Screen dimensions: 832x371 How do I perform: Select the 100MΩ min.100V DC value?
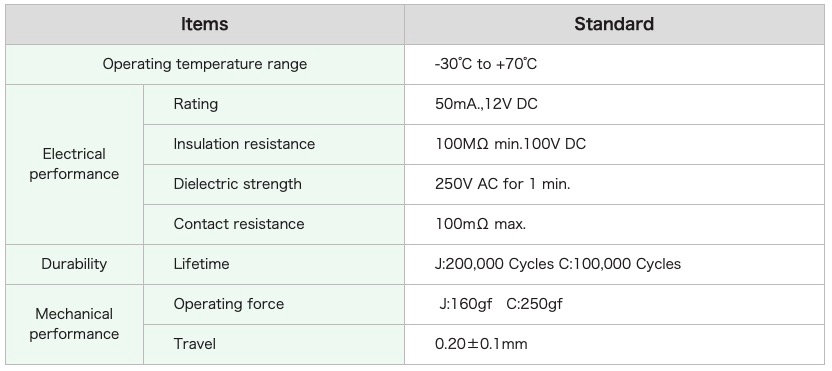510,144
